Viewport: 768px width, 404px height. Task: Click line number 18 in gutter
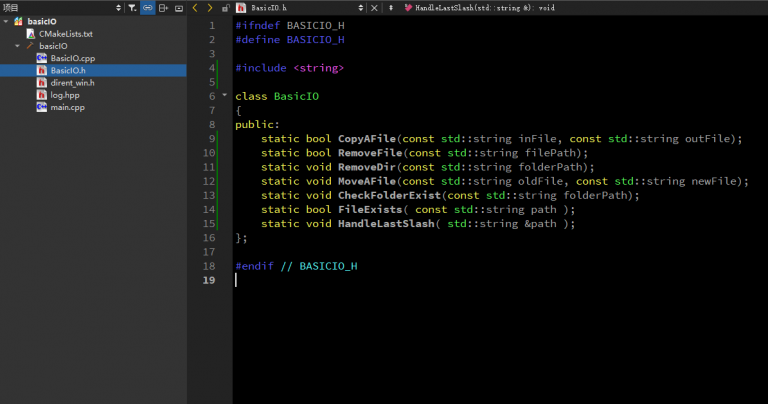pyautogui.click(x=209, y=266)
